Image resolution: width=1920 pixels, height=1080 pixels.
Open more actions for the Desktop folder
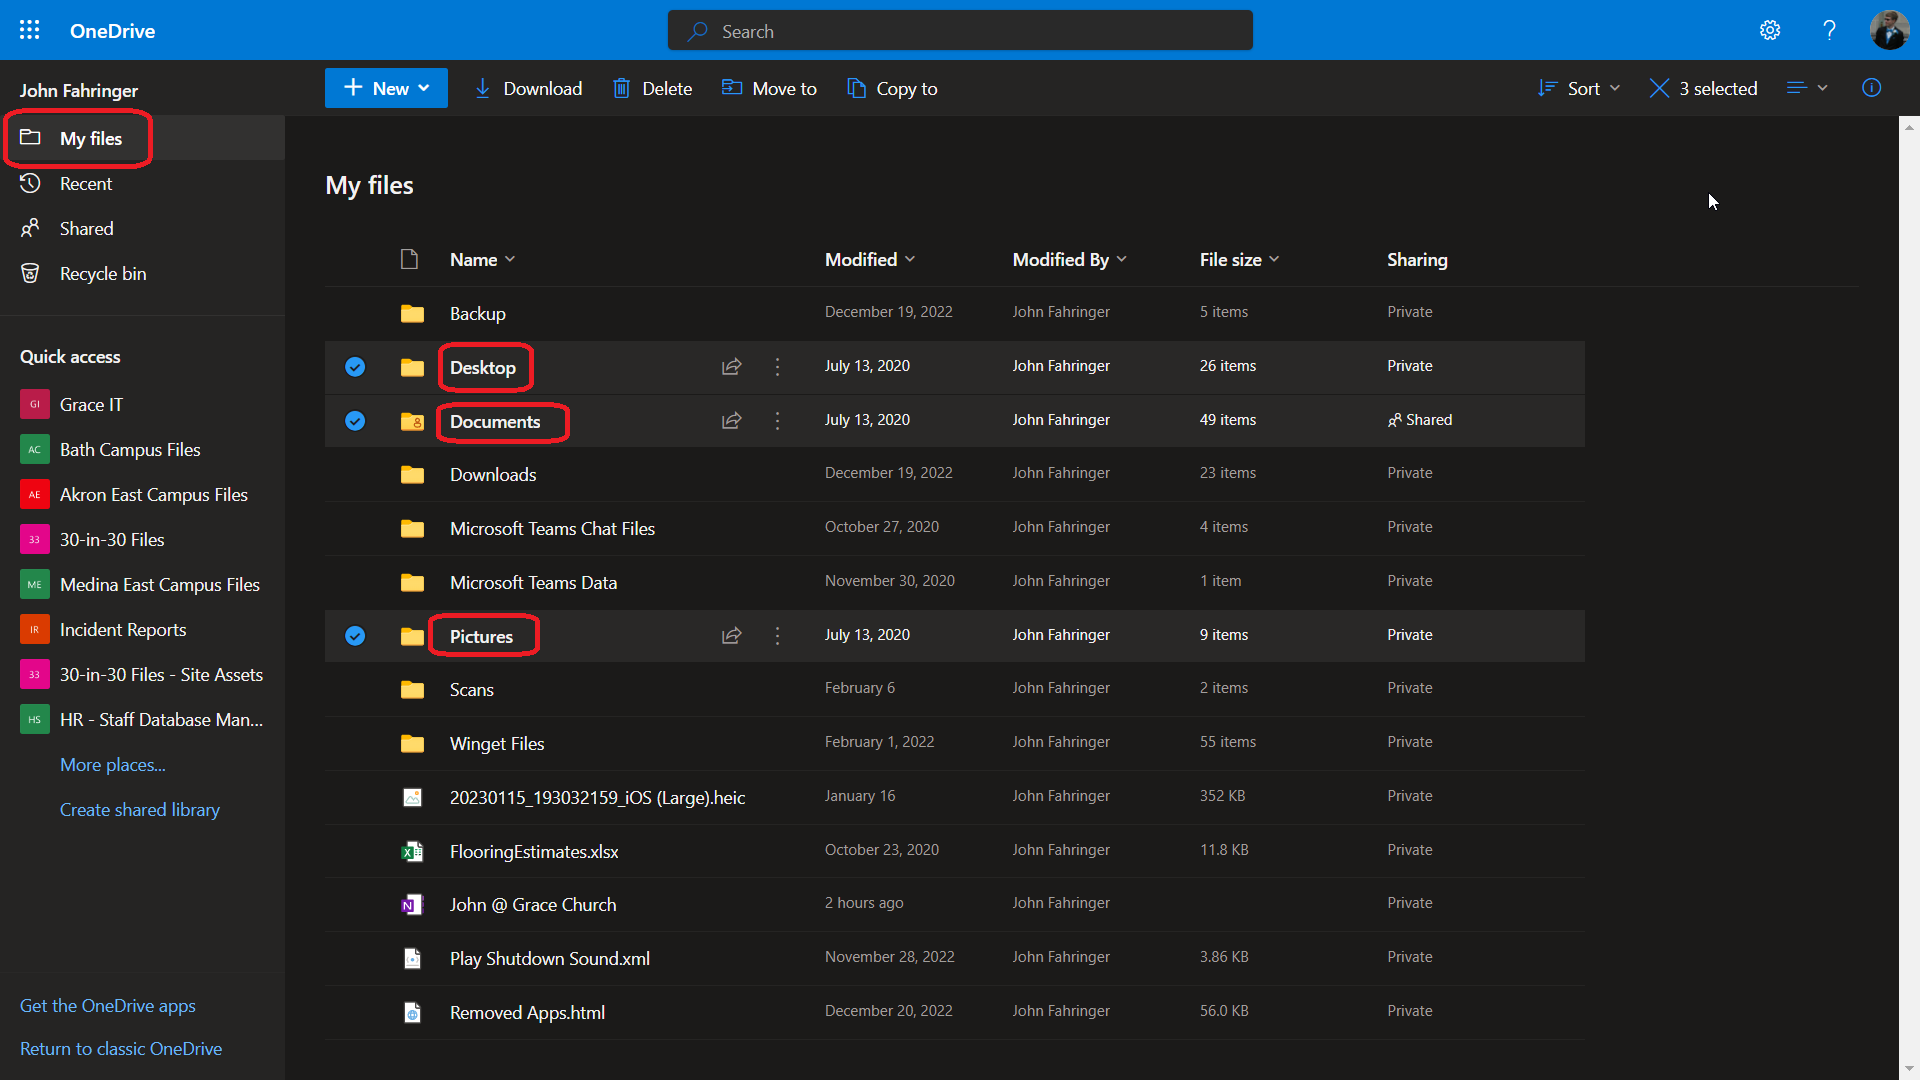pos(777,367)
